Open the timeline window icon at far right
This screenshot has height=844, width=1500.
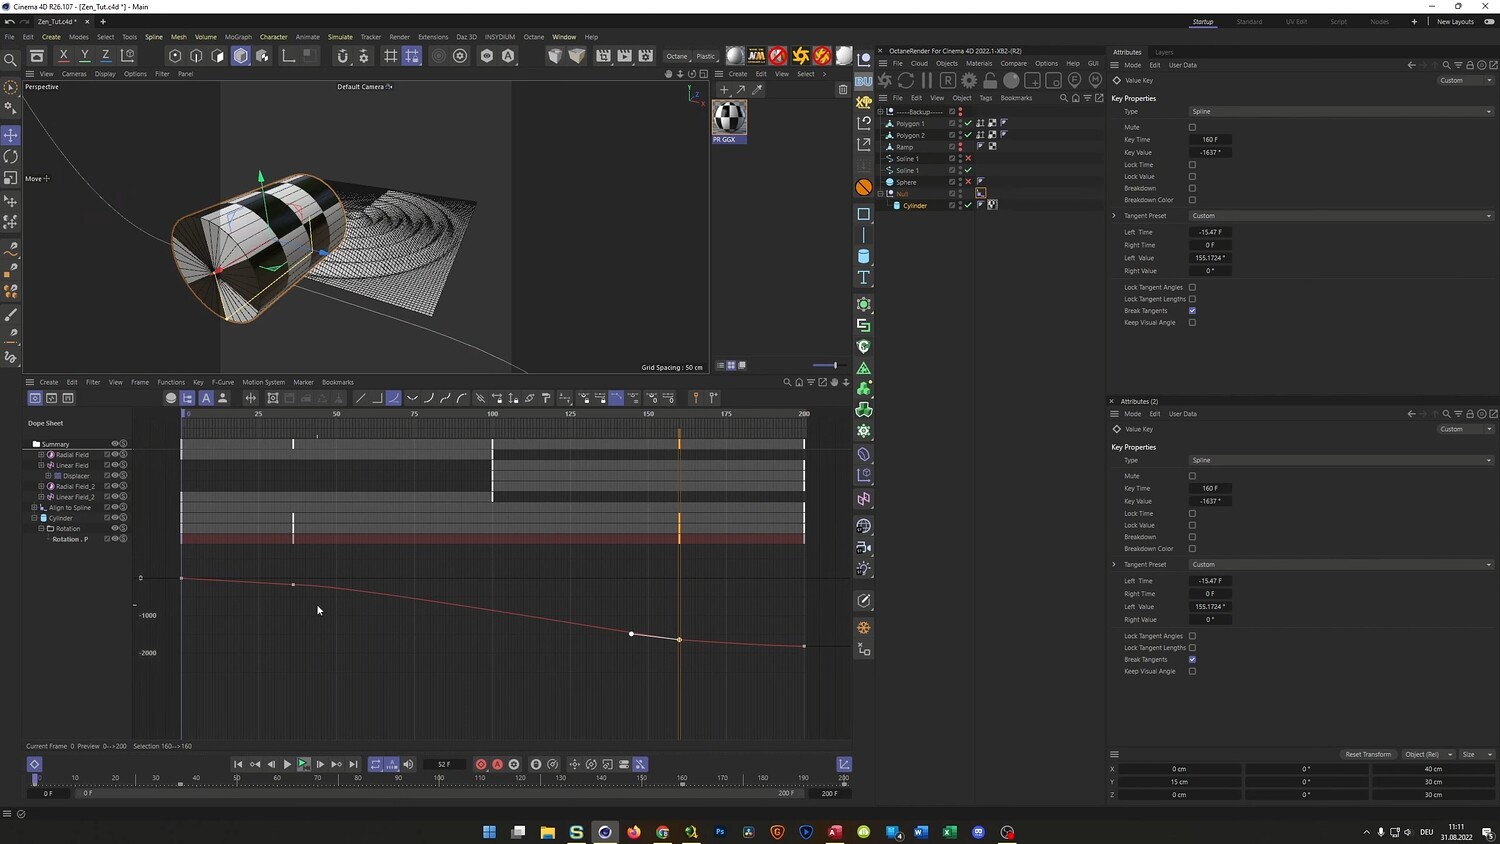click(x=844, y=764)
